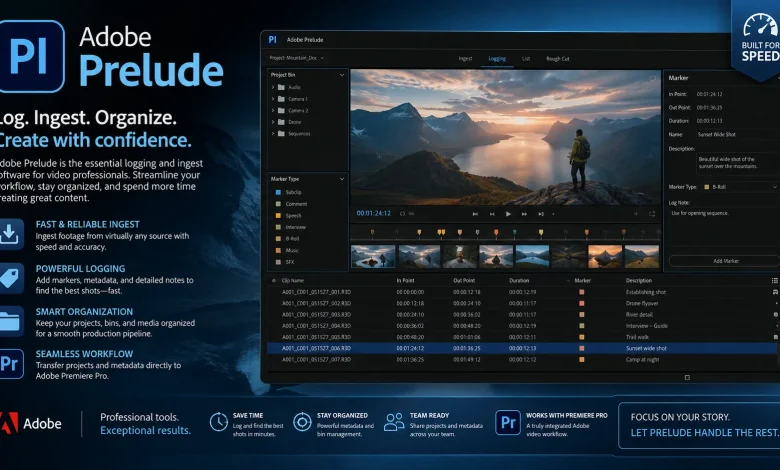Click the Drone folder icon

point(281,122)
